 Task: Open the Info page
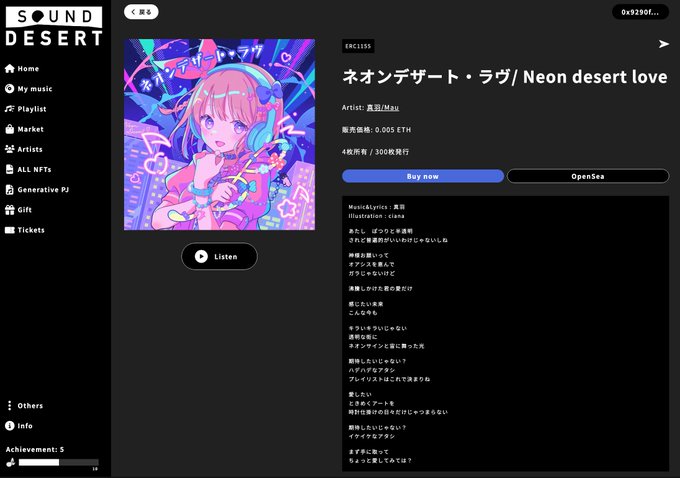[19, 426]
